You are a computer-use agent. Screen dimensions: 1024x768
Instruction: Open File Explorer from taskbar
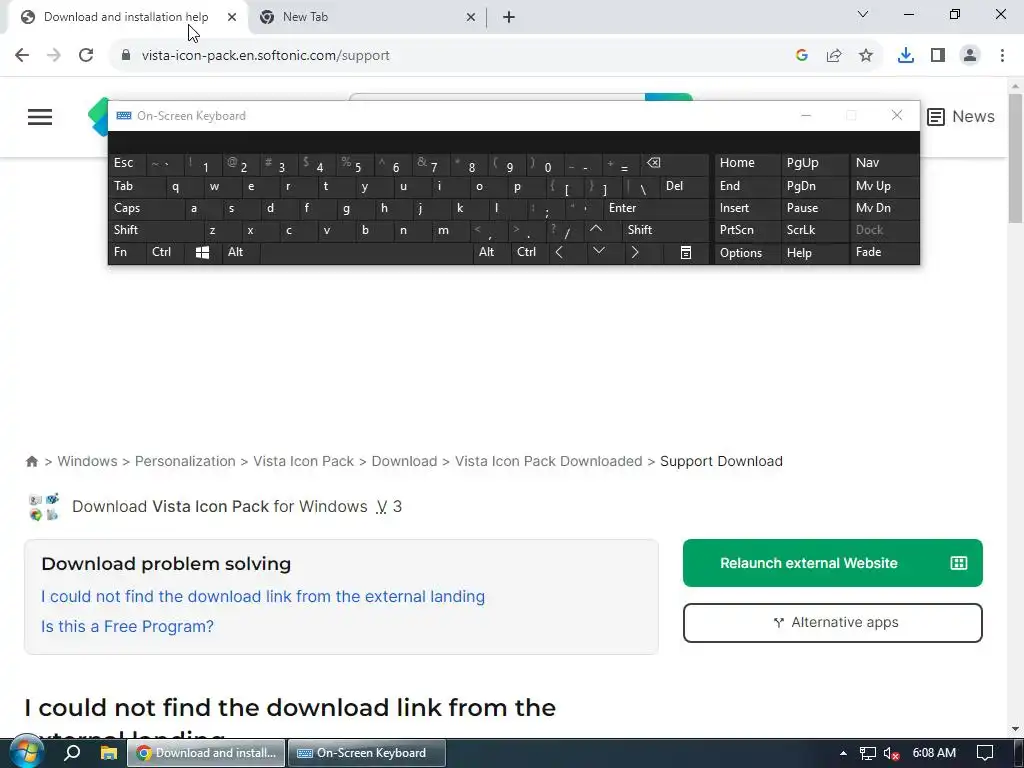point(108,753)
